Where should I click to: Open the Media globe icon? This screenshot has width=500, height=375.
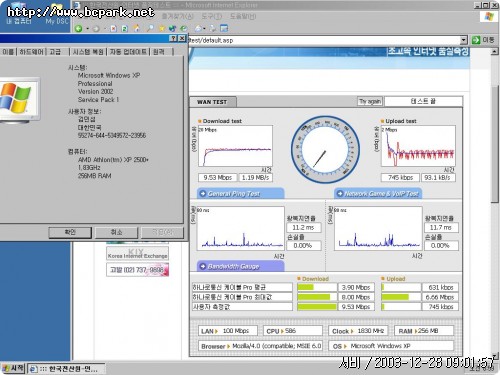click(172, 29)
